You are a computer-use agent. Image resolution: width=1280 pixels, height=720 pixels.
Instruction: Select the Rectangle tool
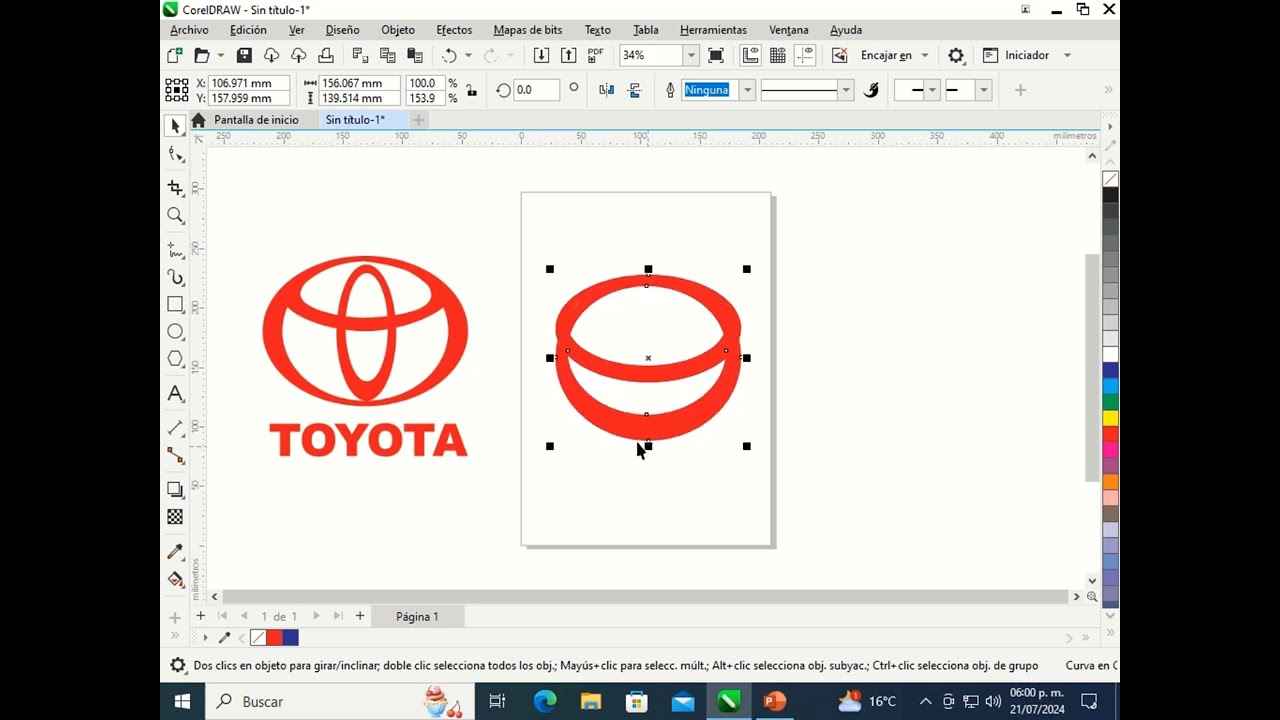[x=176, y=304]
